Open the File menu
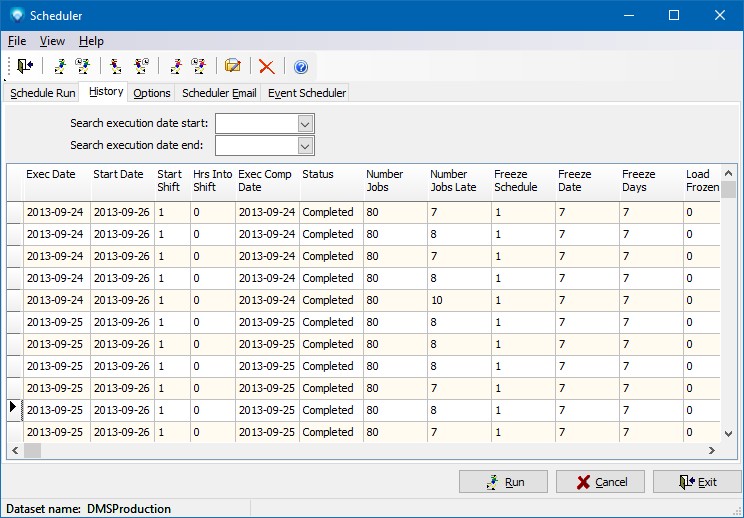Image resolution: width=744 pixels, height=518 pixels. click(x=17, y=41)
